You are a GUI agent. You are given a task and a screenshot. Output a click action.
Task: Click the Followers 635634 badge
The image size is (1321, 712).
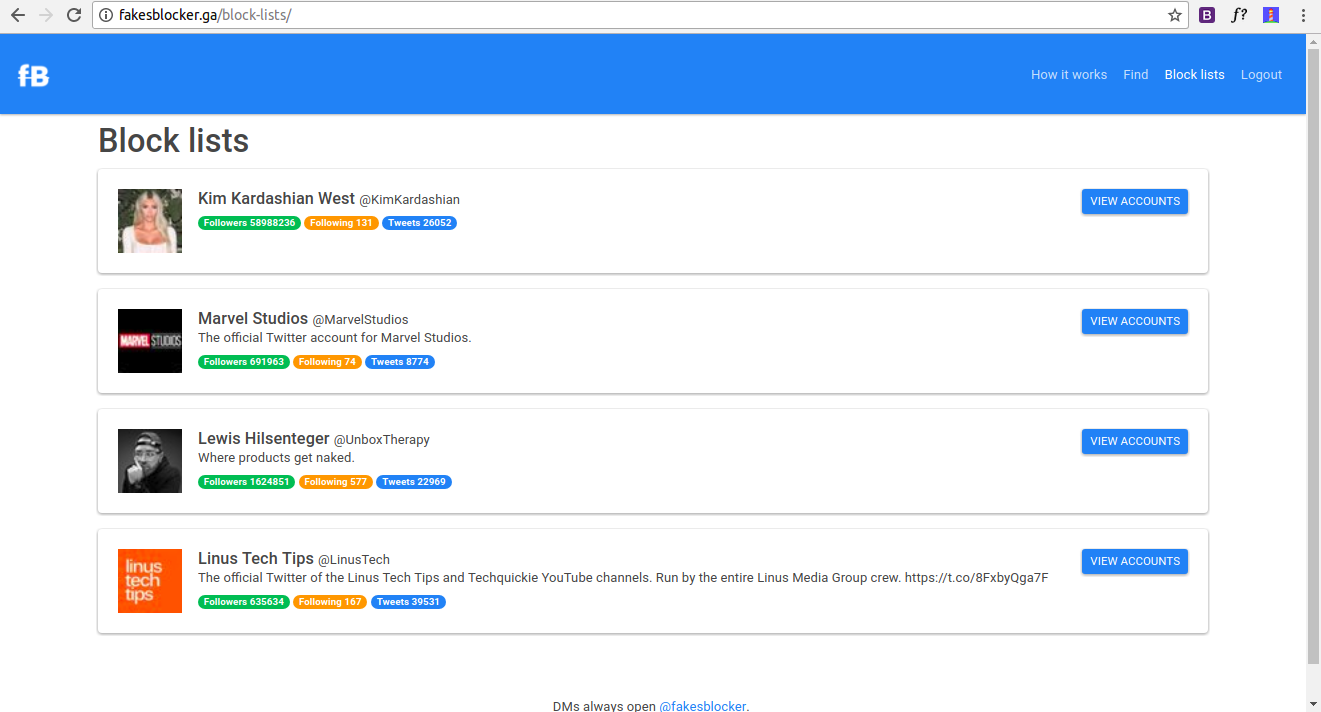pos(244,602)
